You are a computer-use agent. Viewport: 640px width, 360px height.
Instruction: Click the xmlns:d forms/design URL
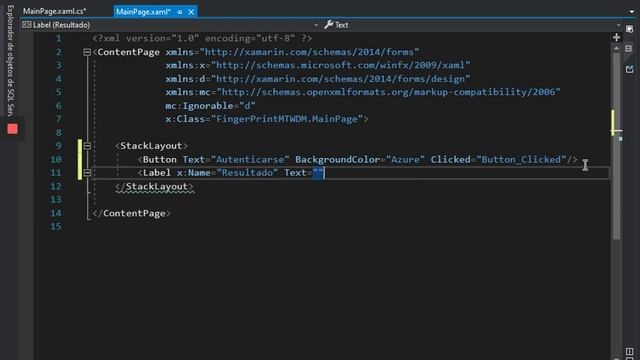pos(340,79)
